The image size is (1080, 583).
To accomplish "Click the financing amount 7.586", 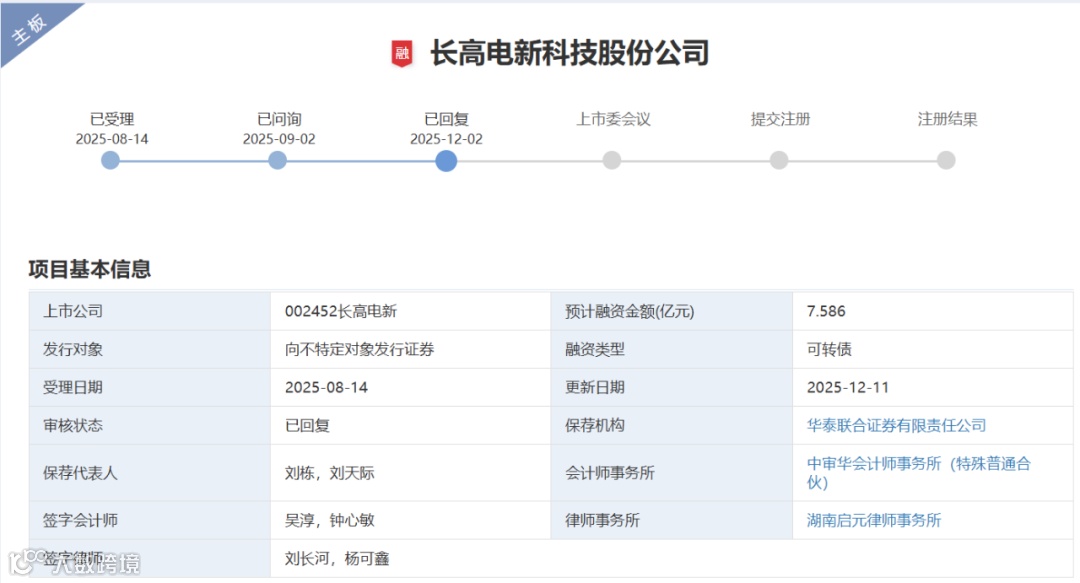I will [x=826, y=311].
